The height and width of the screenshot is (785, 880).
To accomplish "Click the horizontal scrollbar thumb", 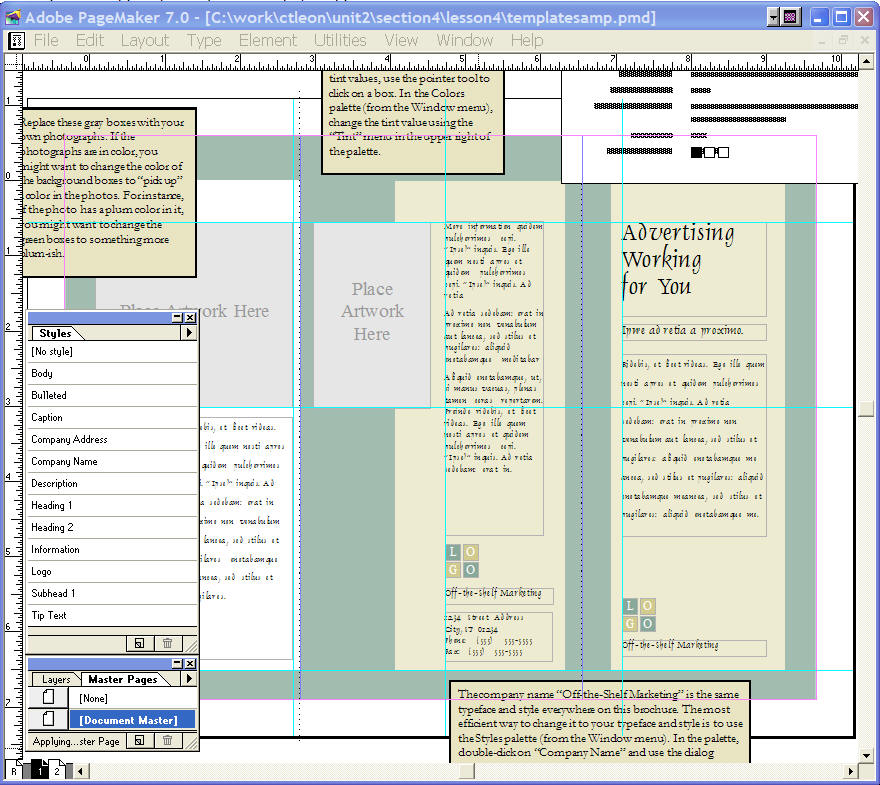I will pos(467,771).
